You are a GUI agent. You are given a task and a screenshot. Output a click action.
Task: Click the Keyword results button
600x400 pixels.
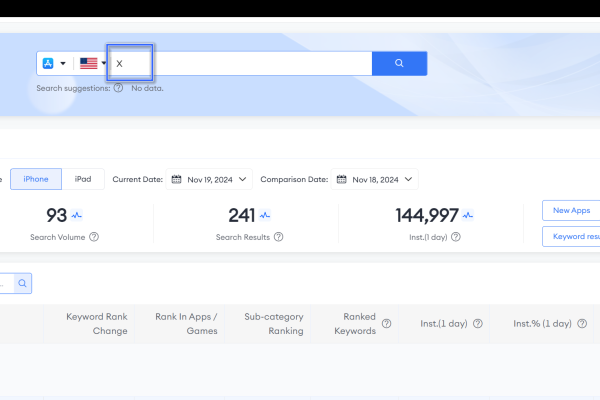pos(570,236)
